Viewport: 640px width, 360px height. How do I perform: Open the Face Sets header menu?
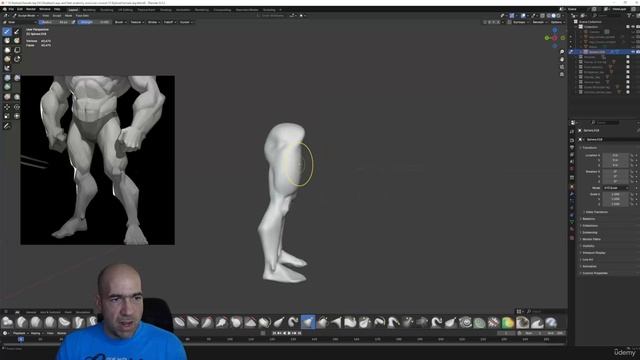point(82,16)
